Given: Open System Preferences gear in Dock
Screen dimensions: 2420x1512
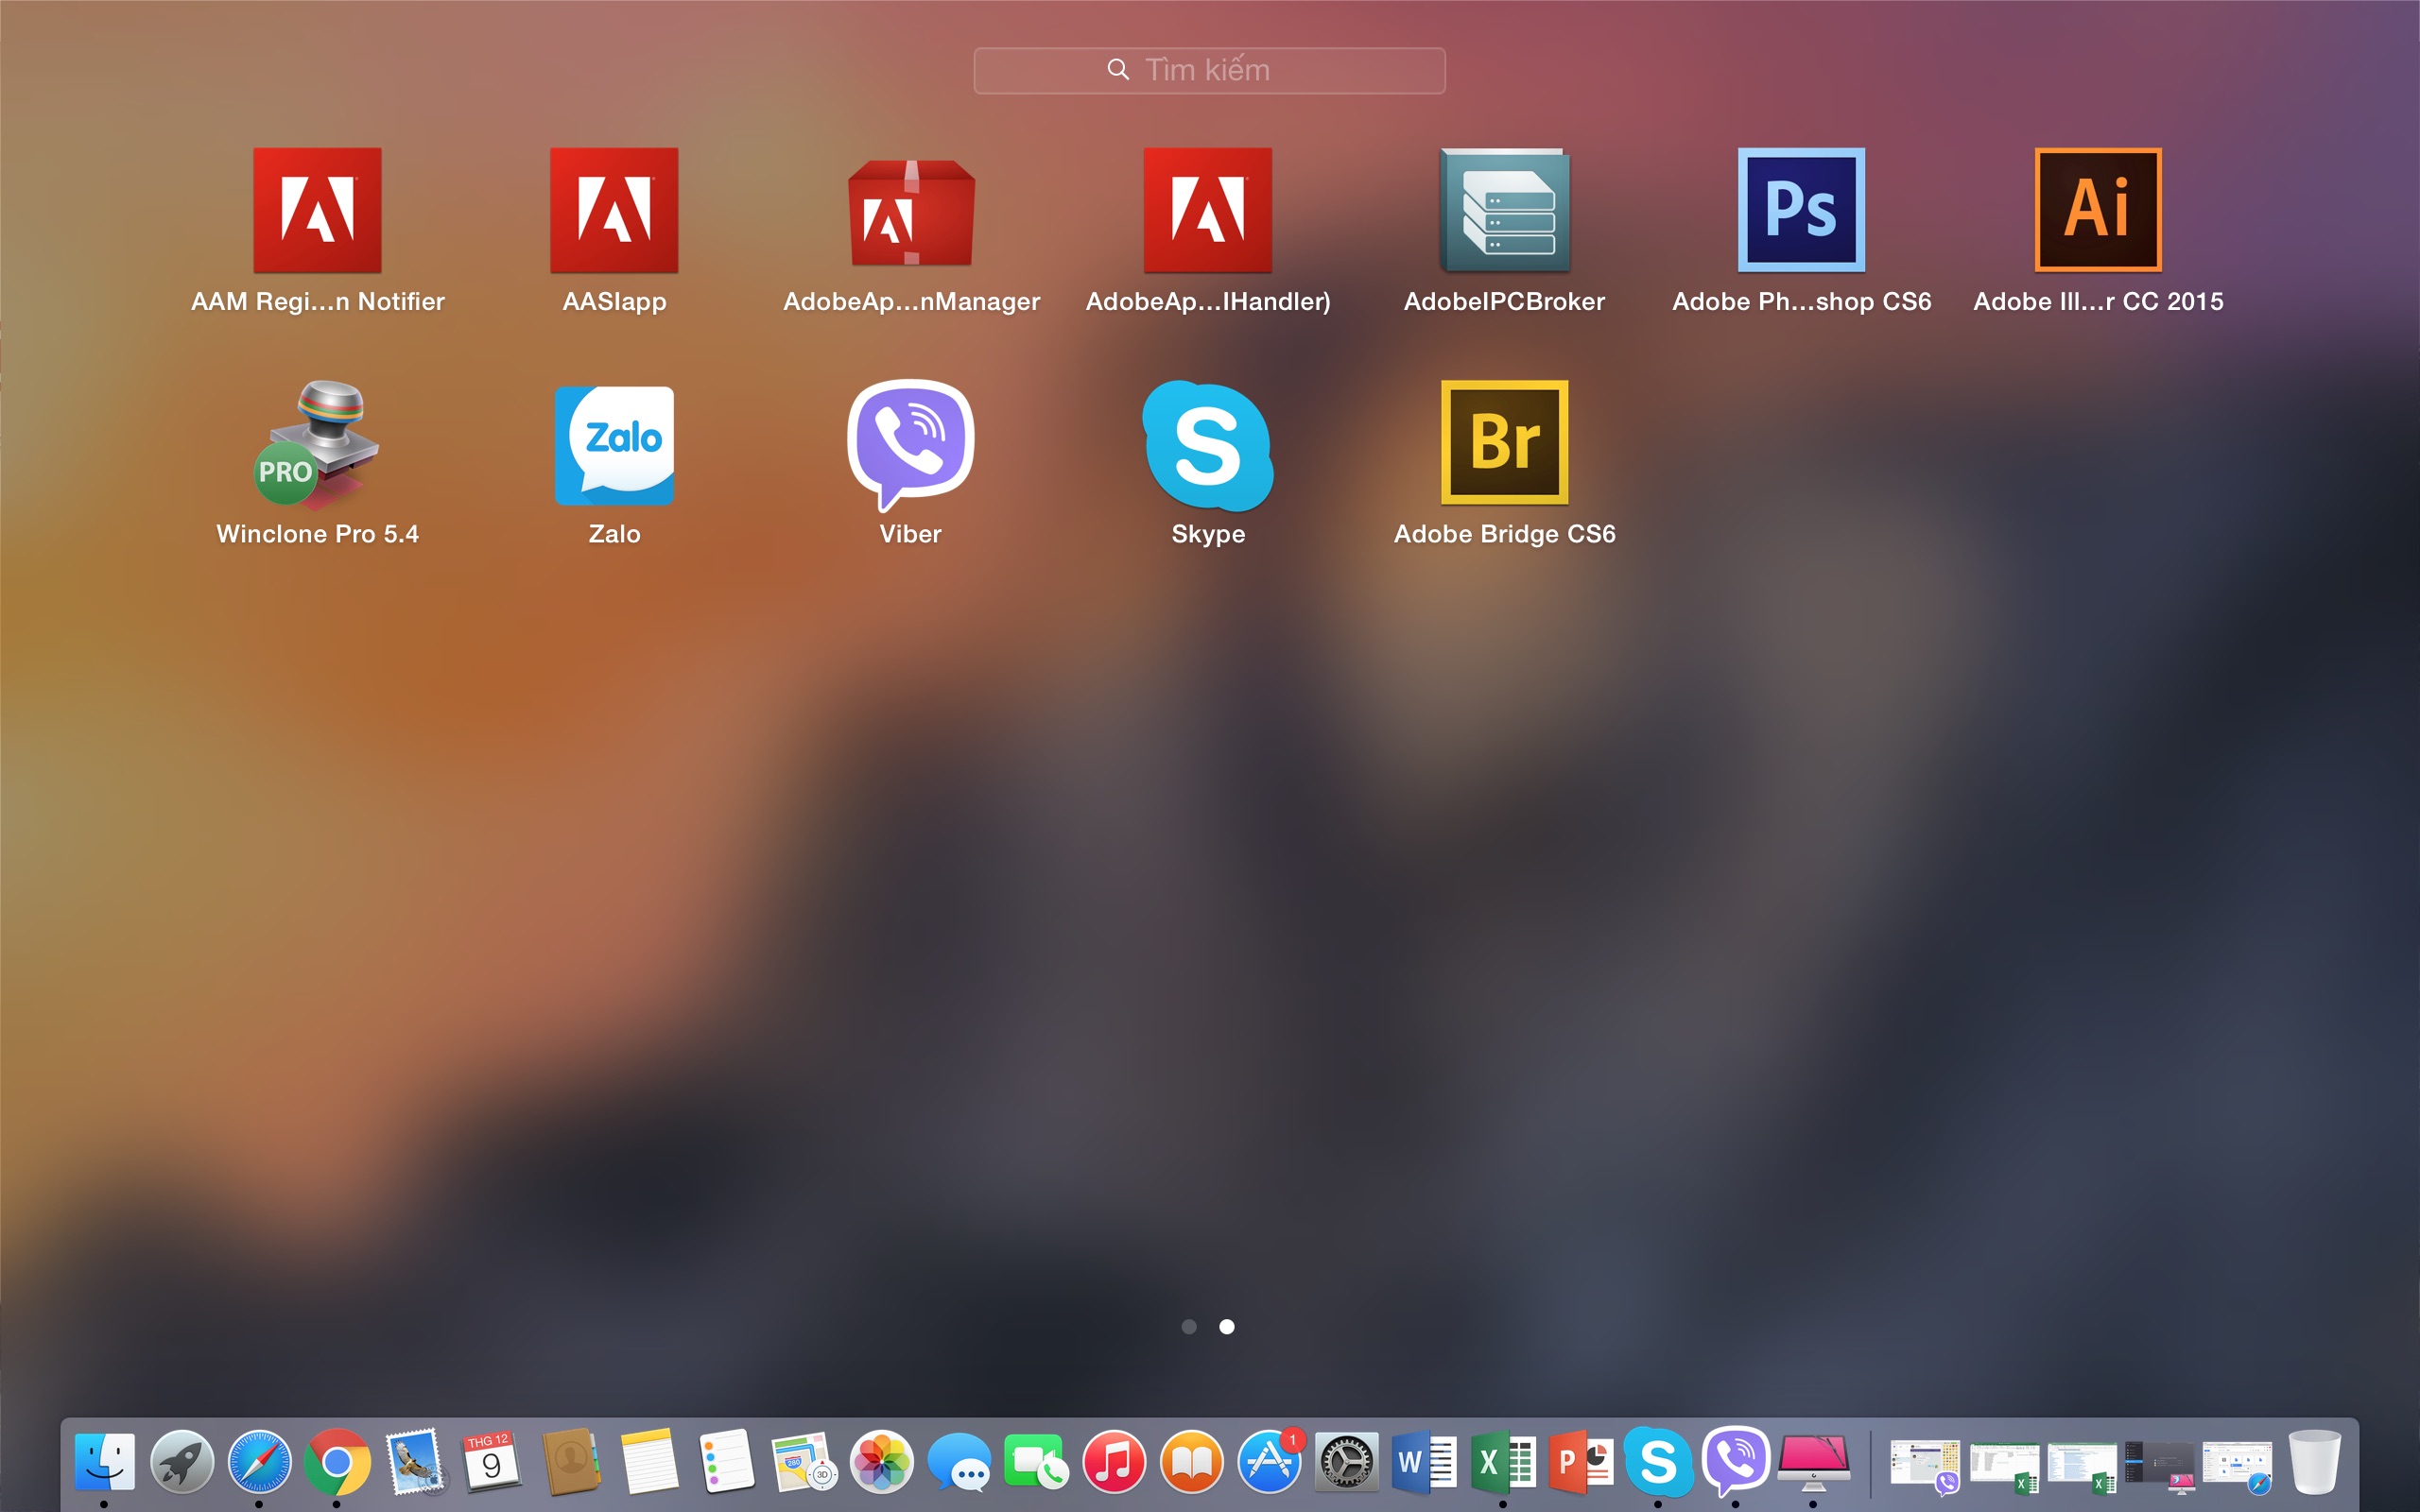Looking at the screenshot, I should point(1346,1462).
